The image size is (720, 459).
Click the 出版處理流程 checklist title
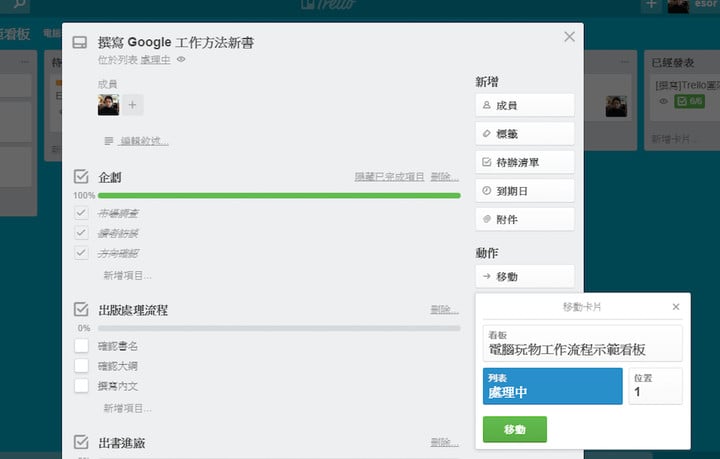133,310
